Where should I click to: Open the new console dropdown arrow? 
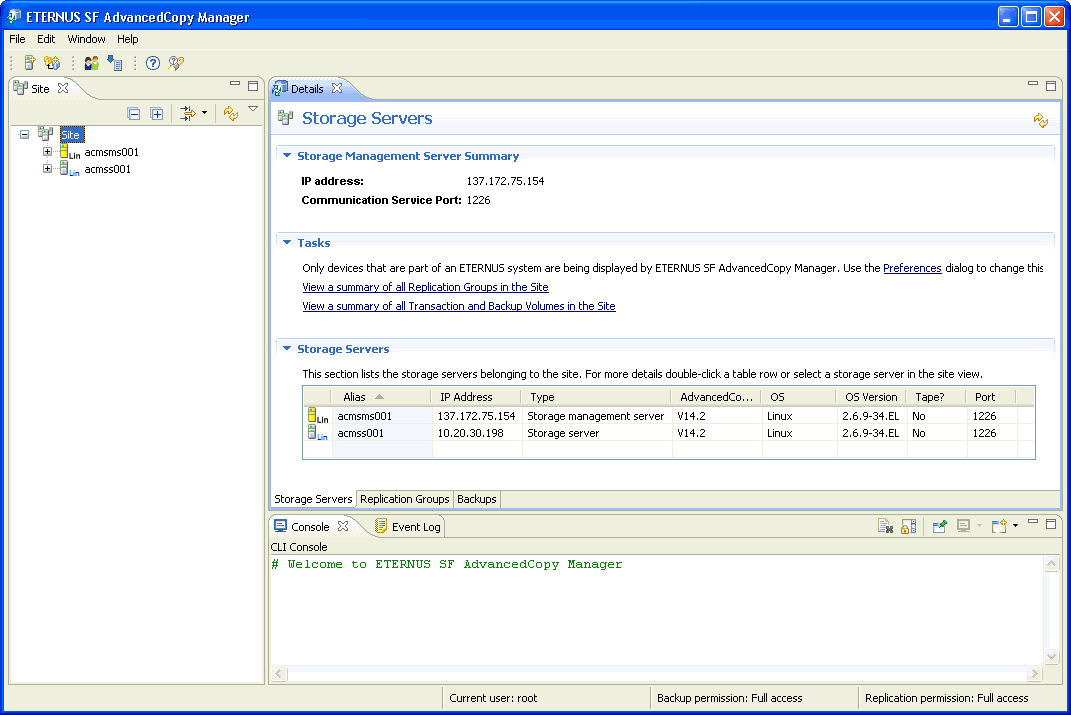1016,526
